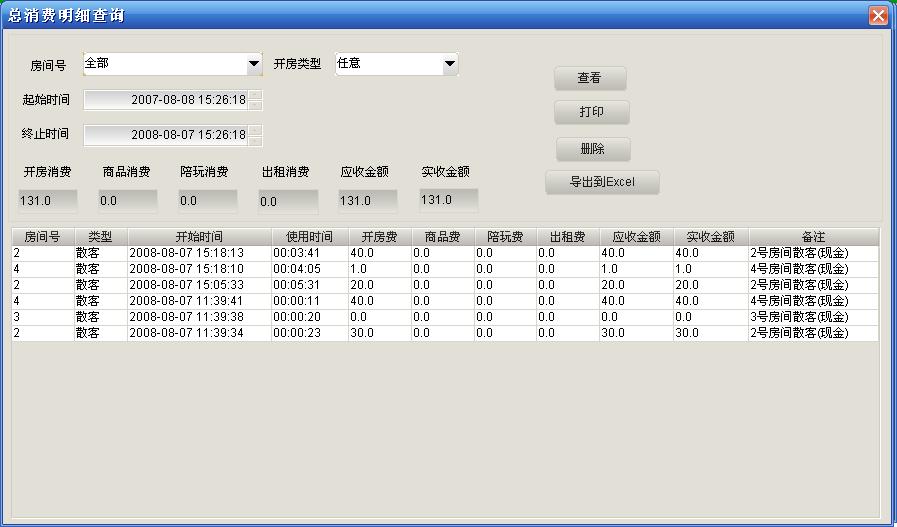The width and height of the screenshot is (897, 527).
Task: Click usage time cell 00:03:41
Action: coord(309,253)
